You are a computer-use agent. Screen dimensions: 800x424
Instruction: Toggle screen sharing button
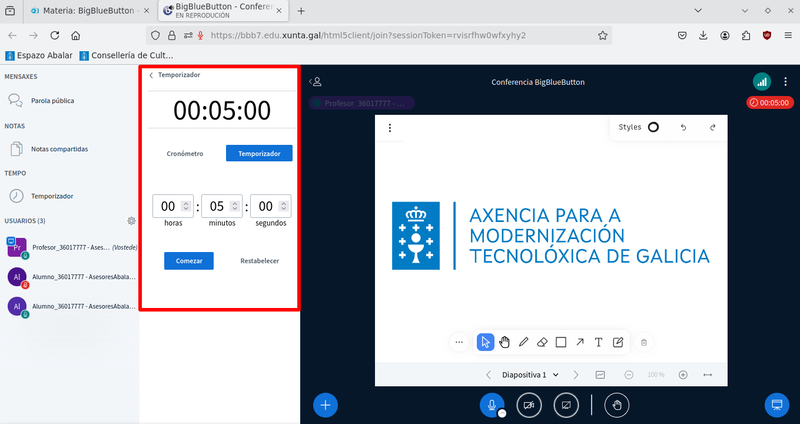pos(566,405)
